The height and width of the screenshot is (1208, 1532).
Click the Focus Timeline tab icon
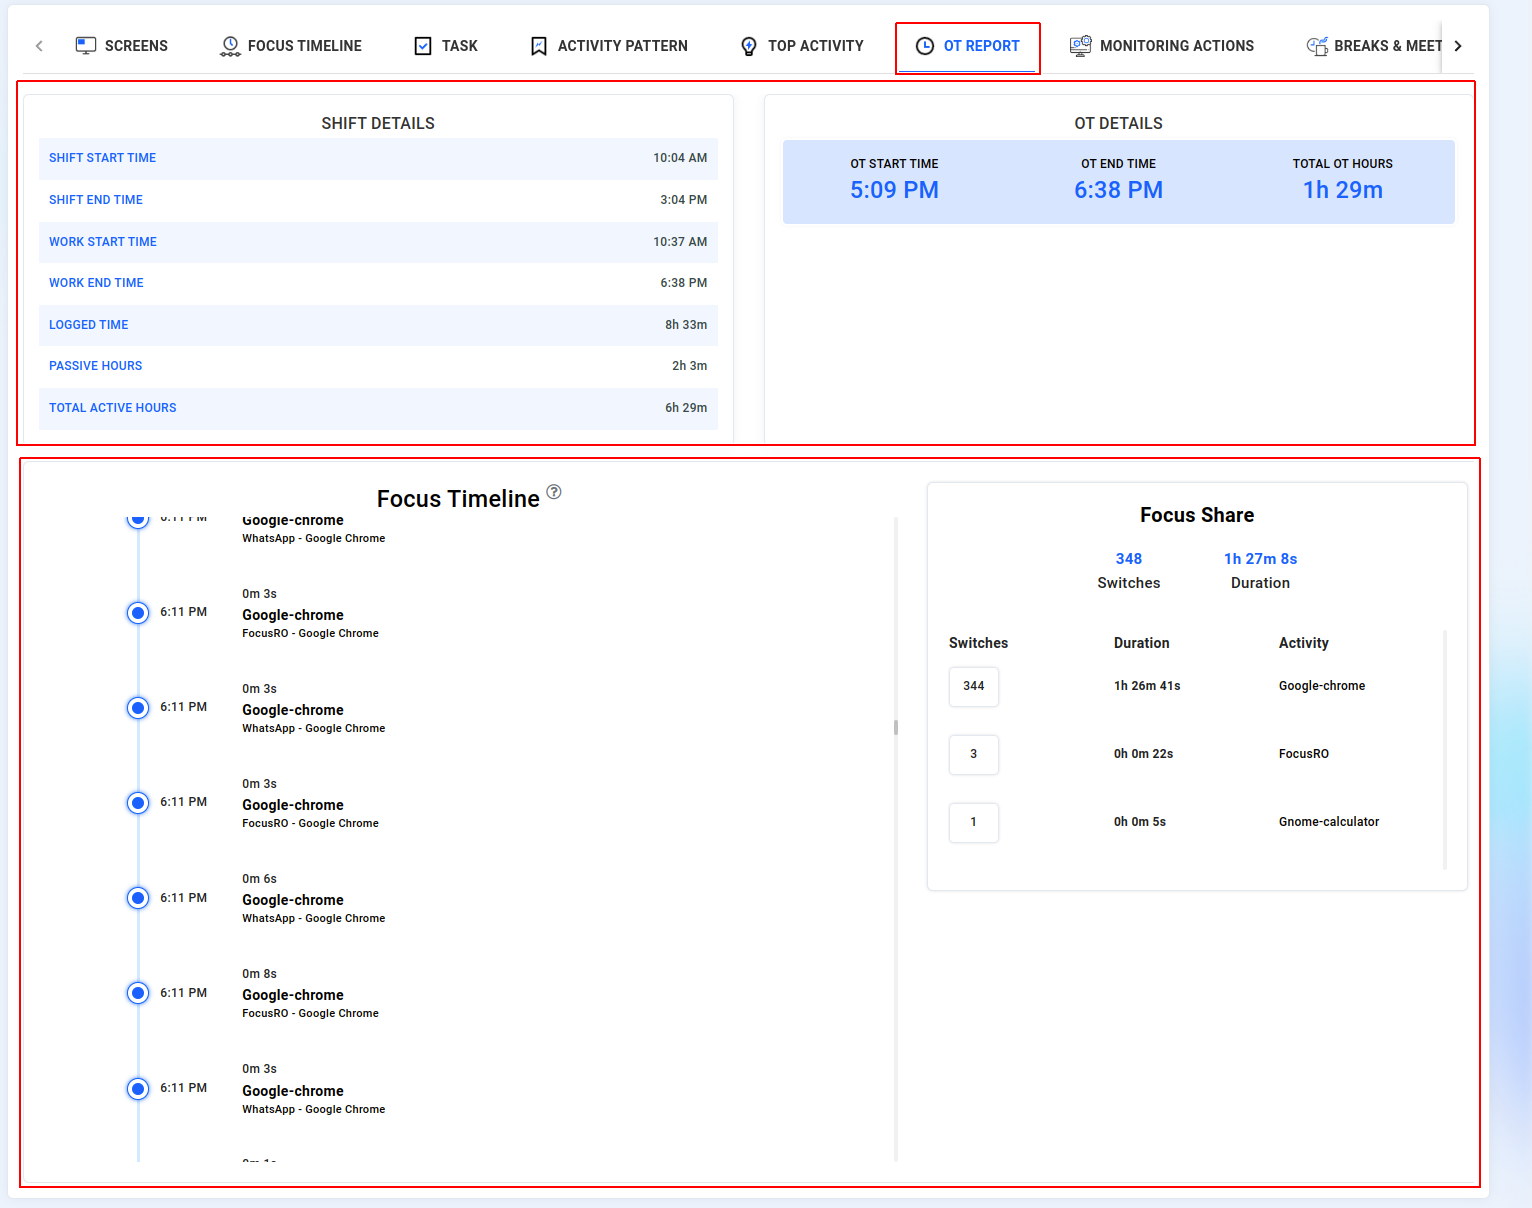pyautogui.click(x=230, y=46)
